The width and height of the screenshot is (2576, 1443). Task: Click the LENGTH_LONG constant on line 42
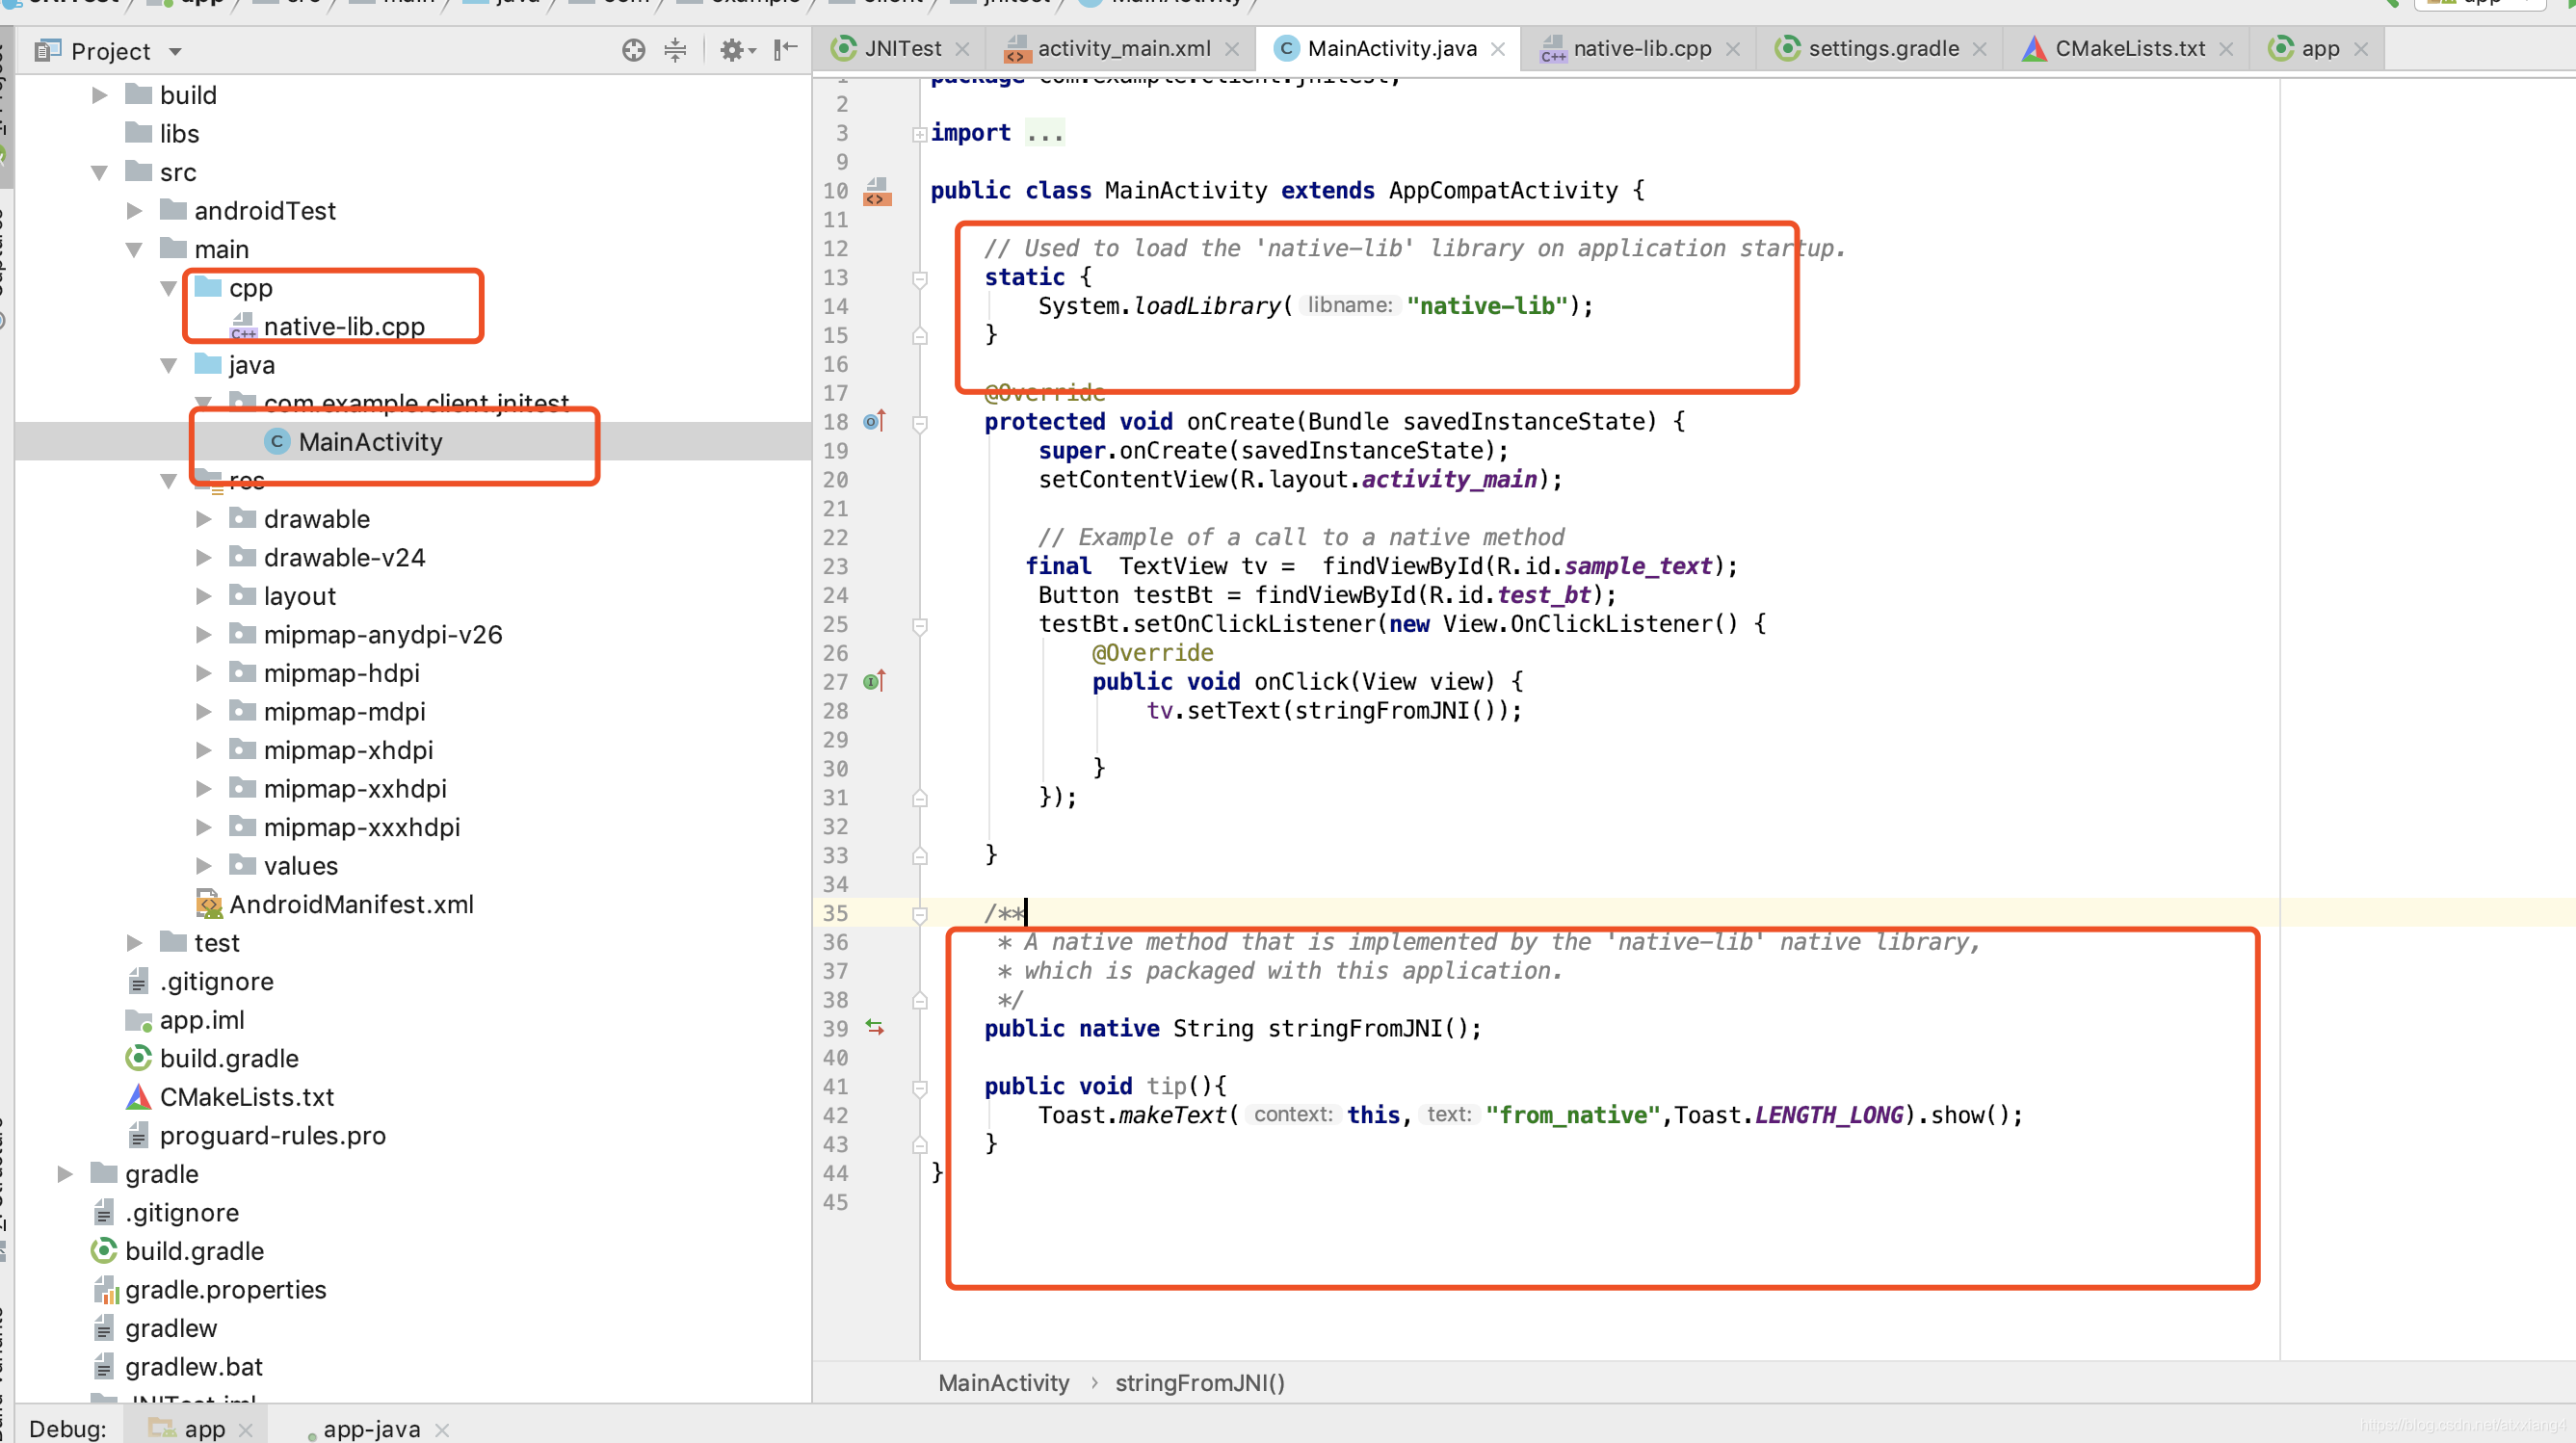(x=1828, y=1115)
